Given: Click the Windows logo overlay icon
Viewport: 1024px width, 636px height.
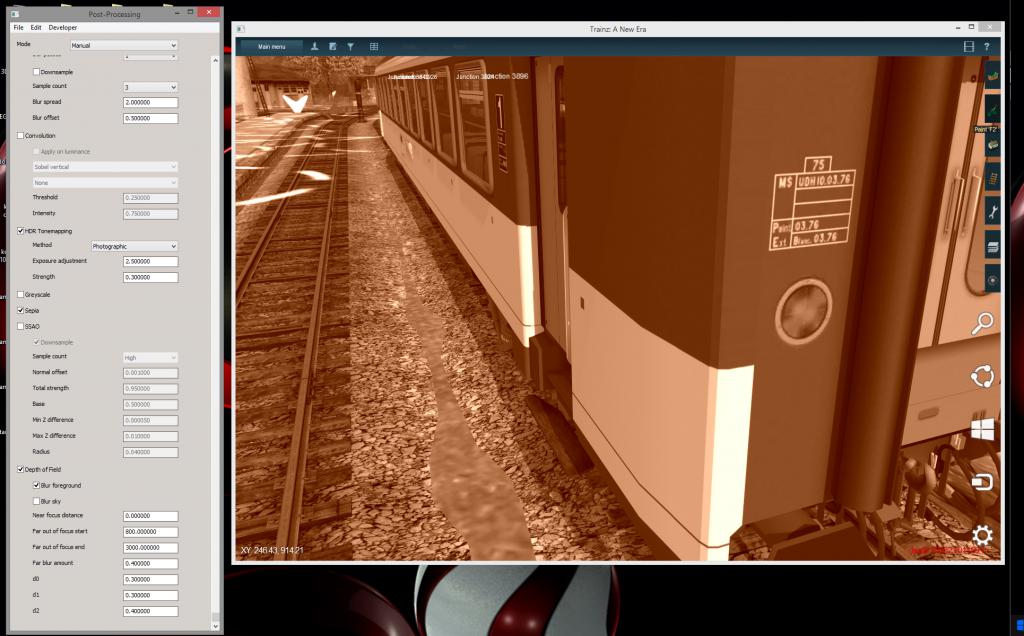Looking at the screenshot, I should click(x=983, y=430).
